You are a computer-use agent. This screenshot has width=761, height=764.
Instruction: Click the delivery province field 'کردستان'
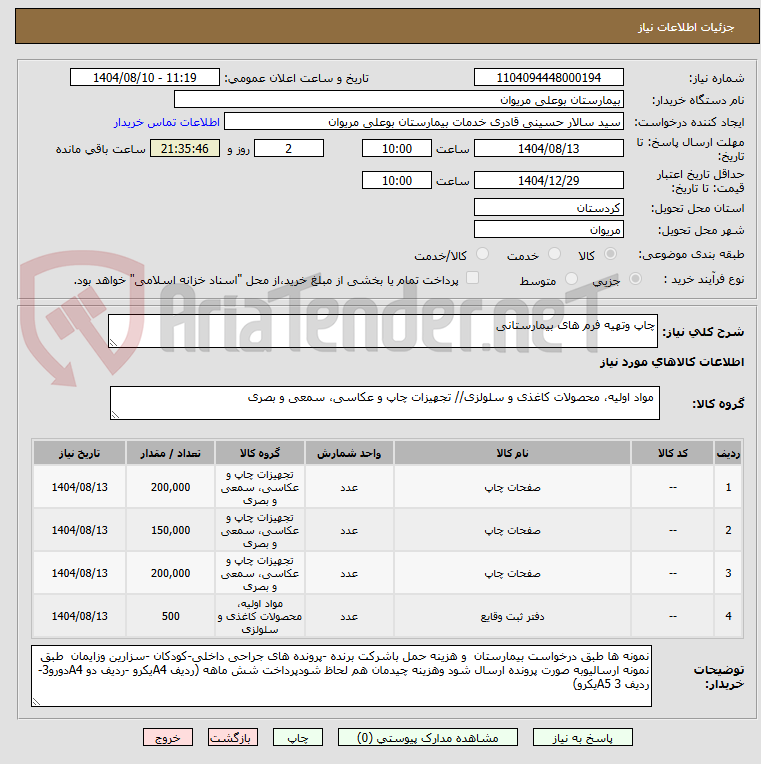click(x=549, y=208)
